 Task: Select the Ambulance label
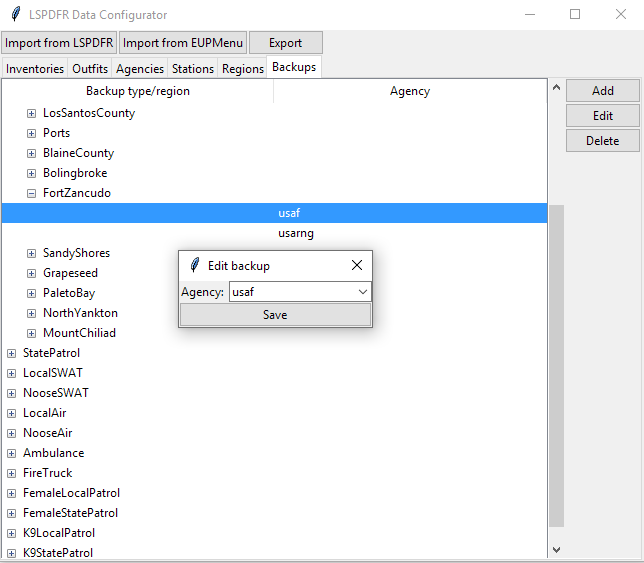click(53, 453)
